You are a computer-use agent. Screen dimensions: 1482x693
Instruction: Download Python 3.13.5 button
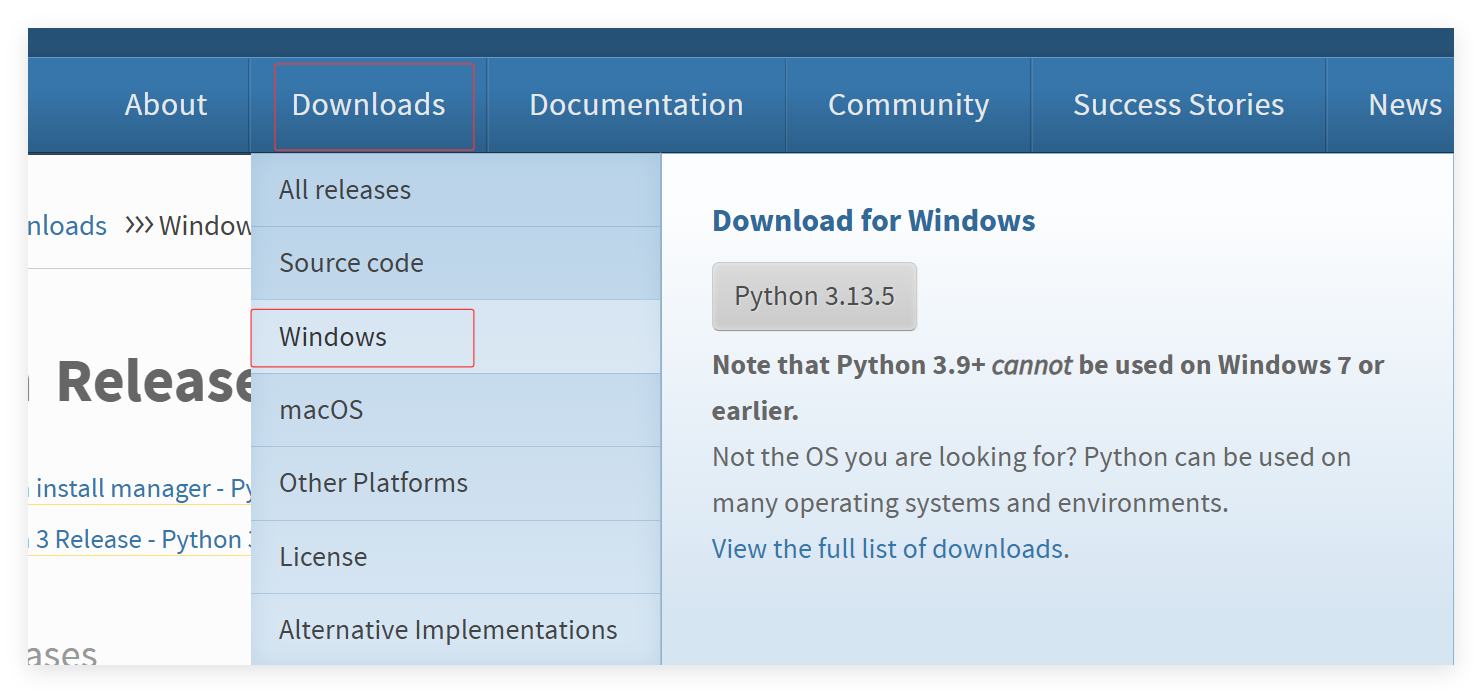pyautogui.click(x=814, y=297)
